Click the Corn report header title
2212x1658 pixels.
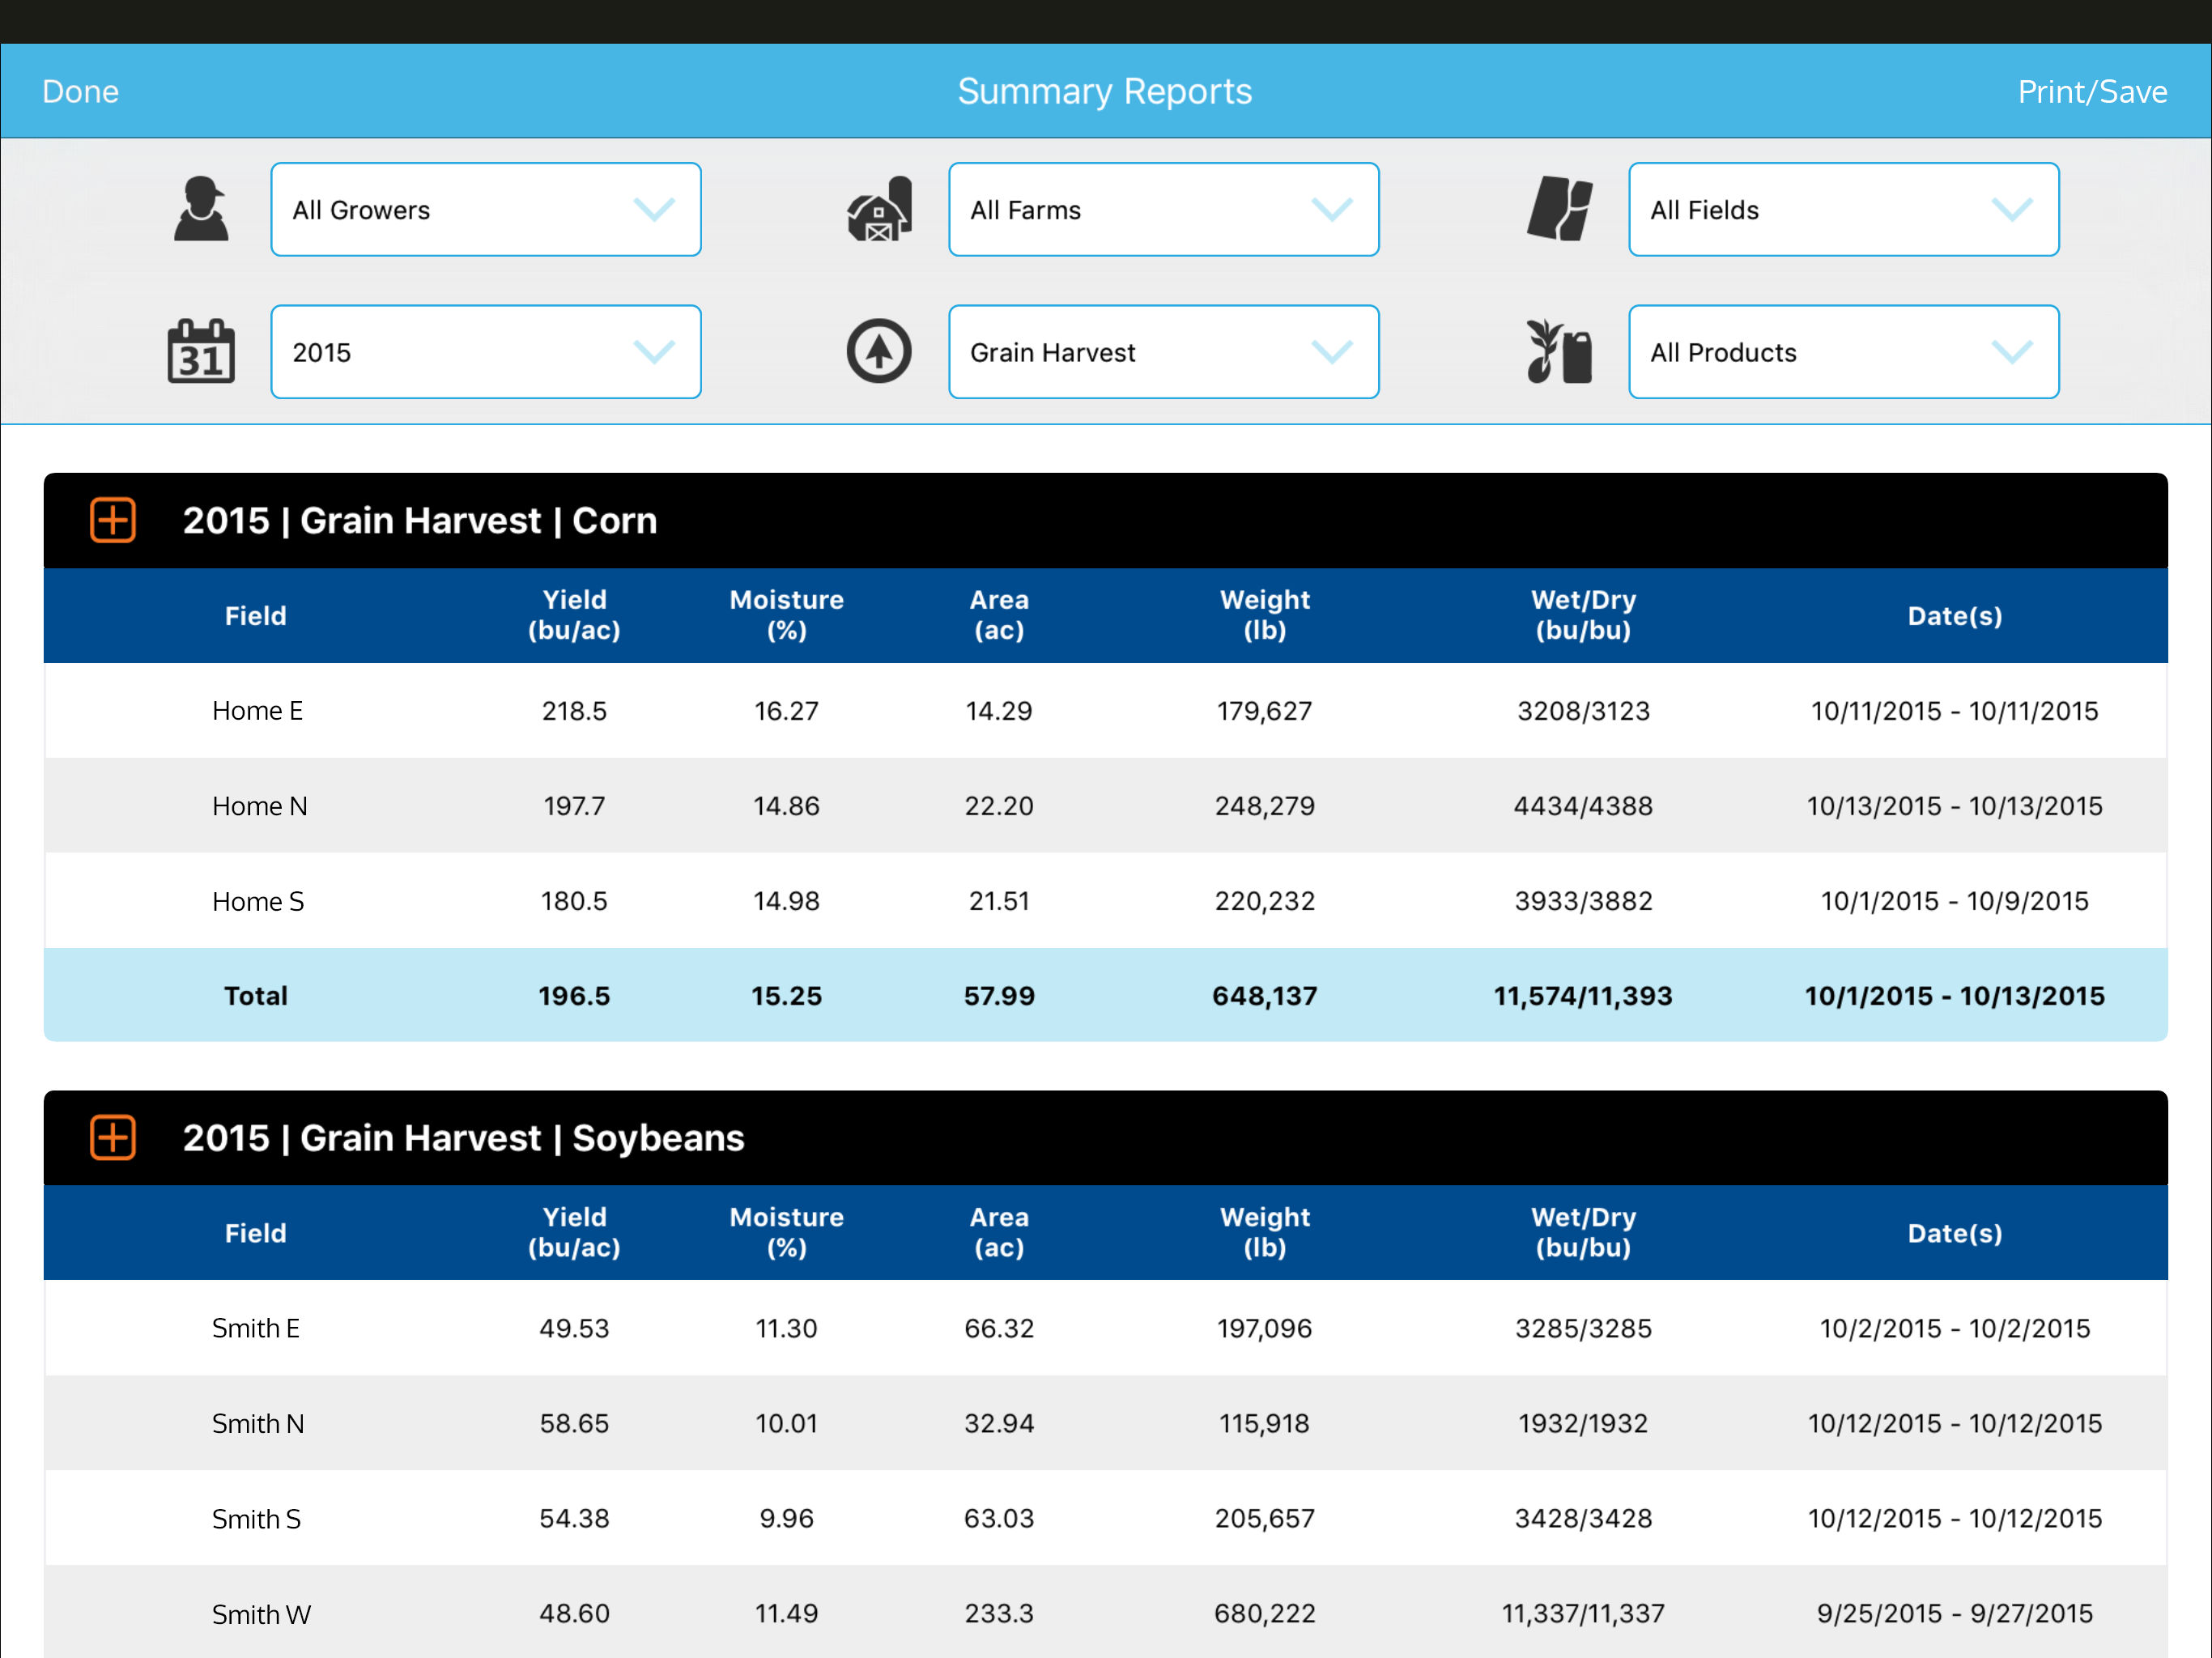pos(420,520)
